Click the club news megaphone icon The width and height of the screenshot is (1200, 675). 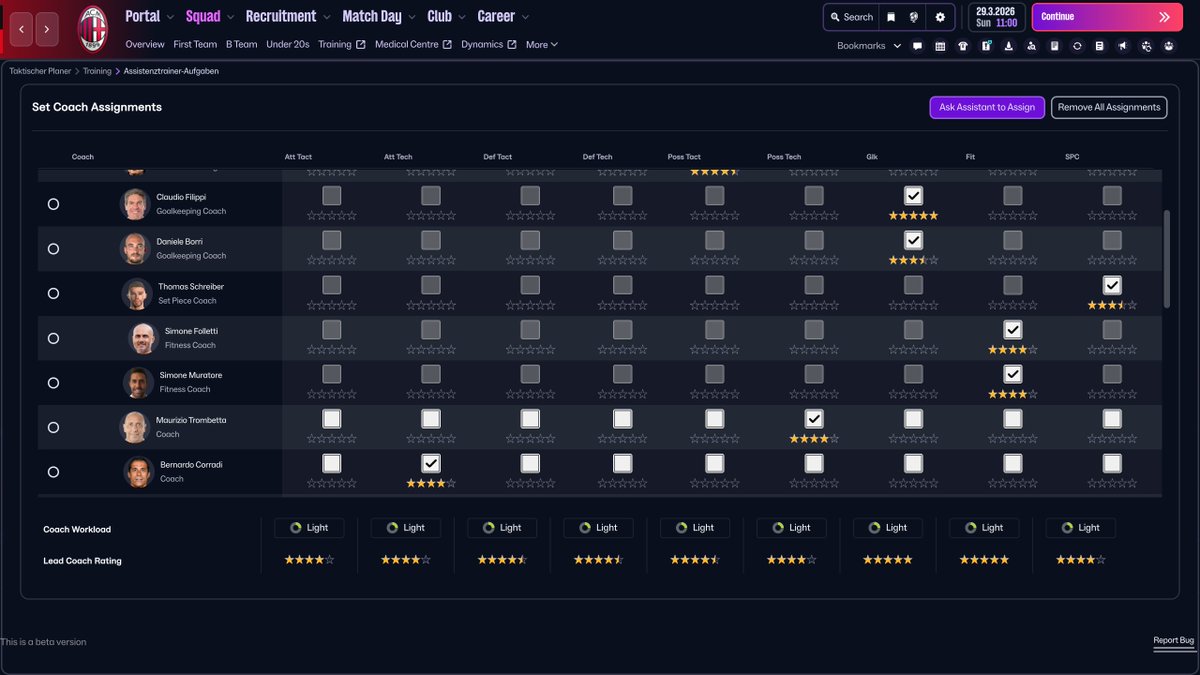pyautogui.click(x=1122, y=45)
